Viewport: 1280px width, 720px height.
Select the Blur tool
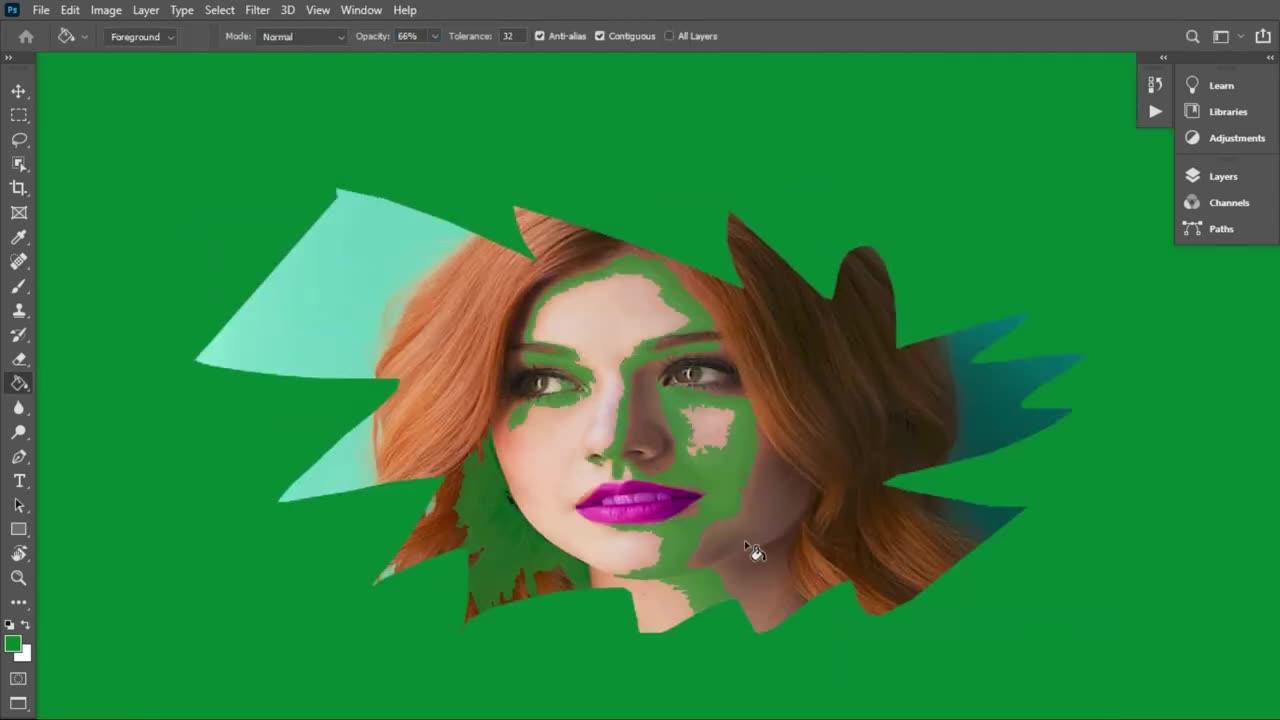pyautogui.click(x=19, y=408)
